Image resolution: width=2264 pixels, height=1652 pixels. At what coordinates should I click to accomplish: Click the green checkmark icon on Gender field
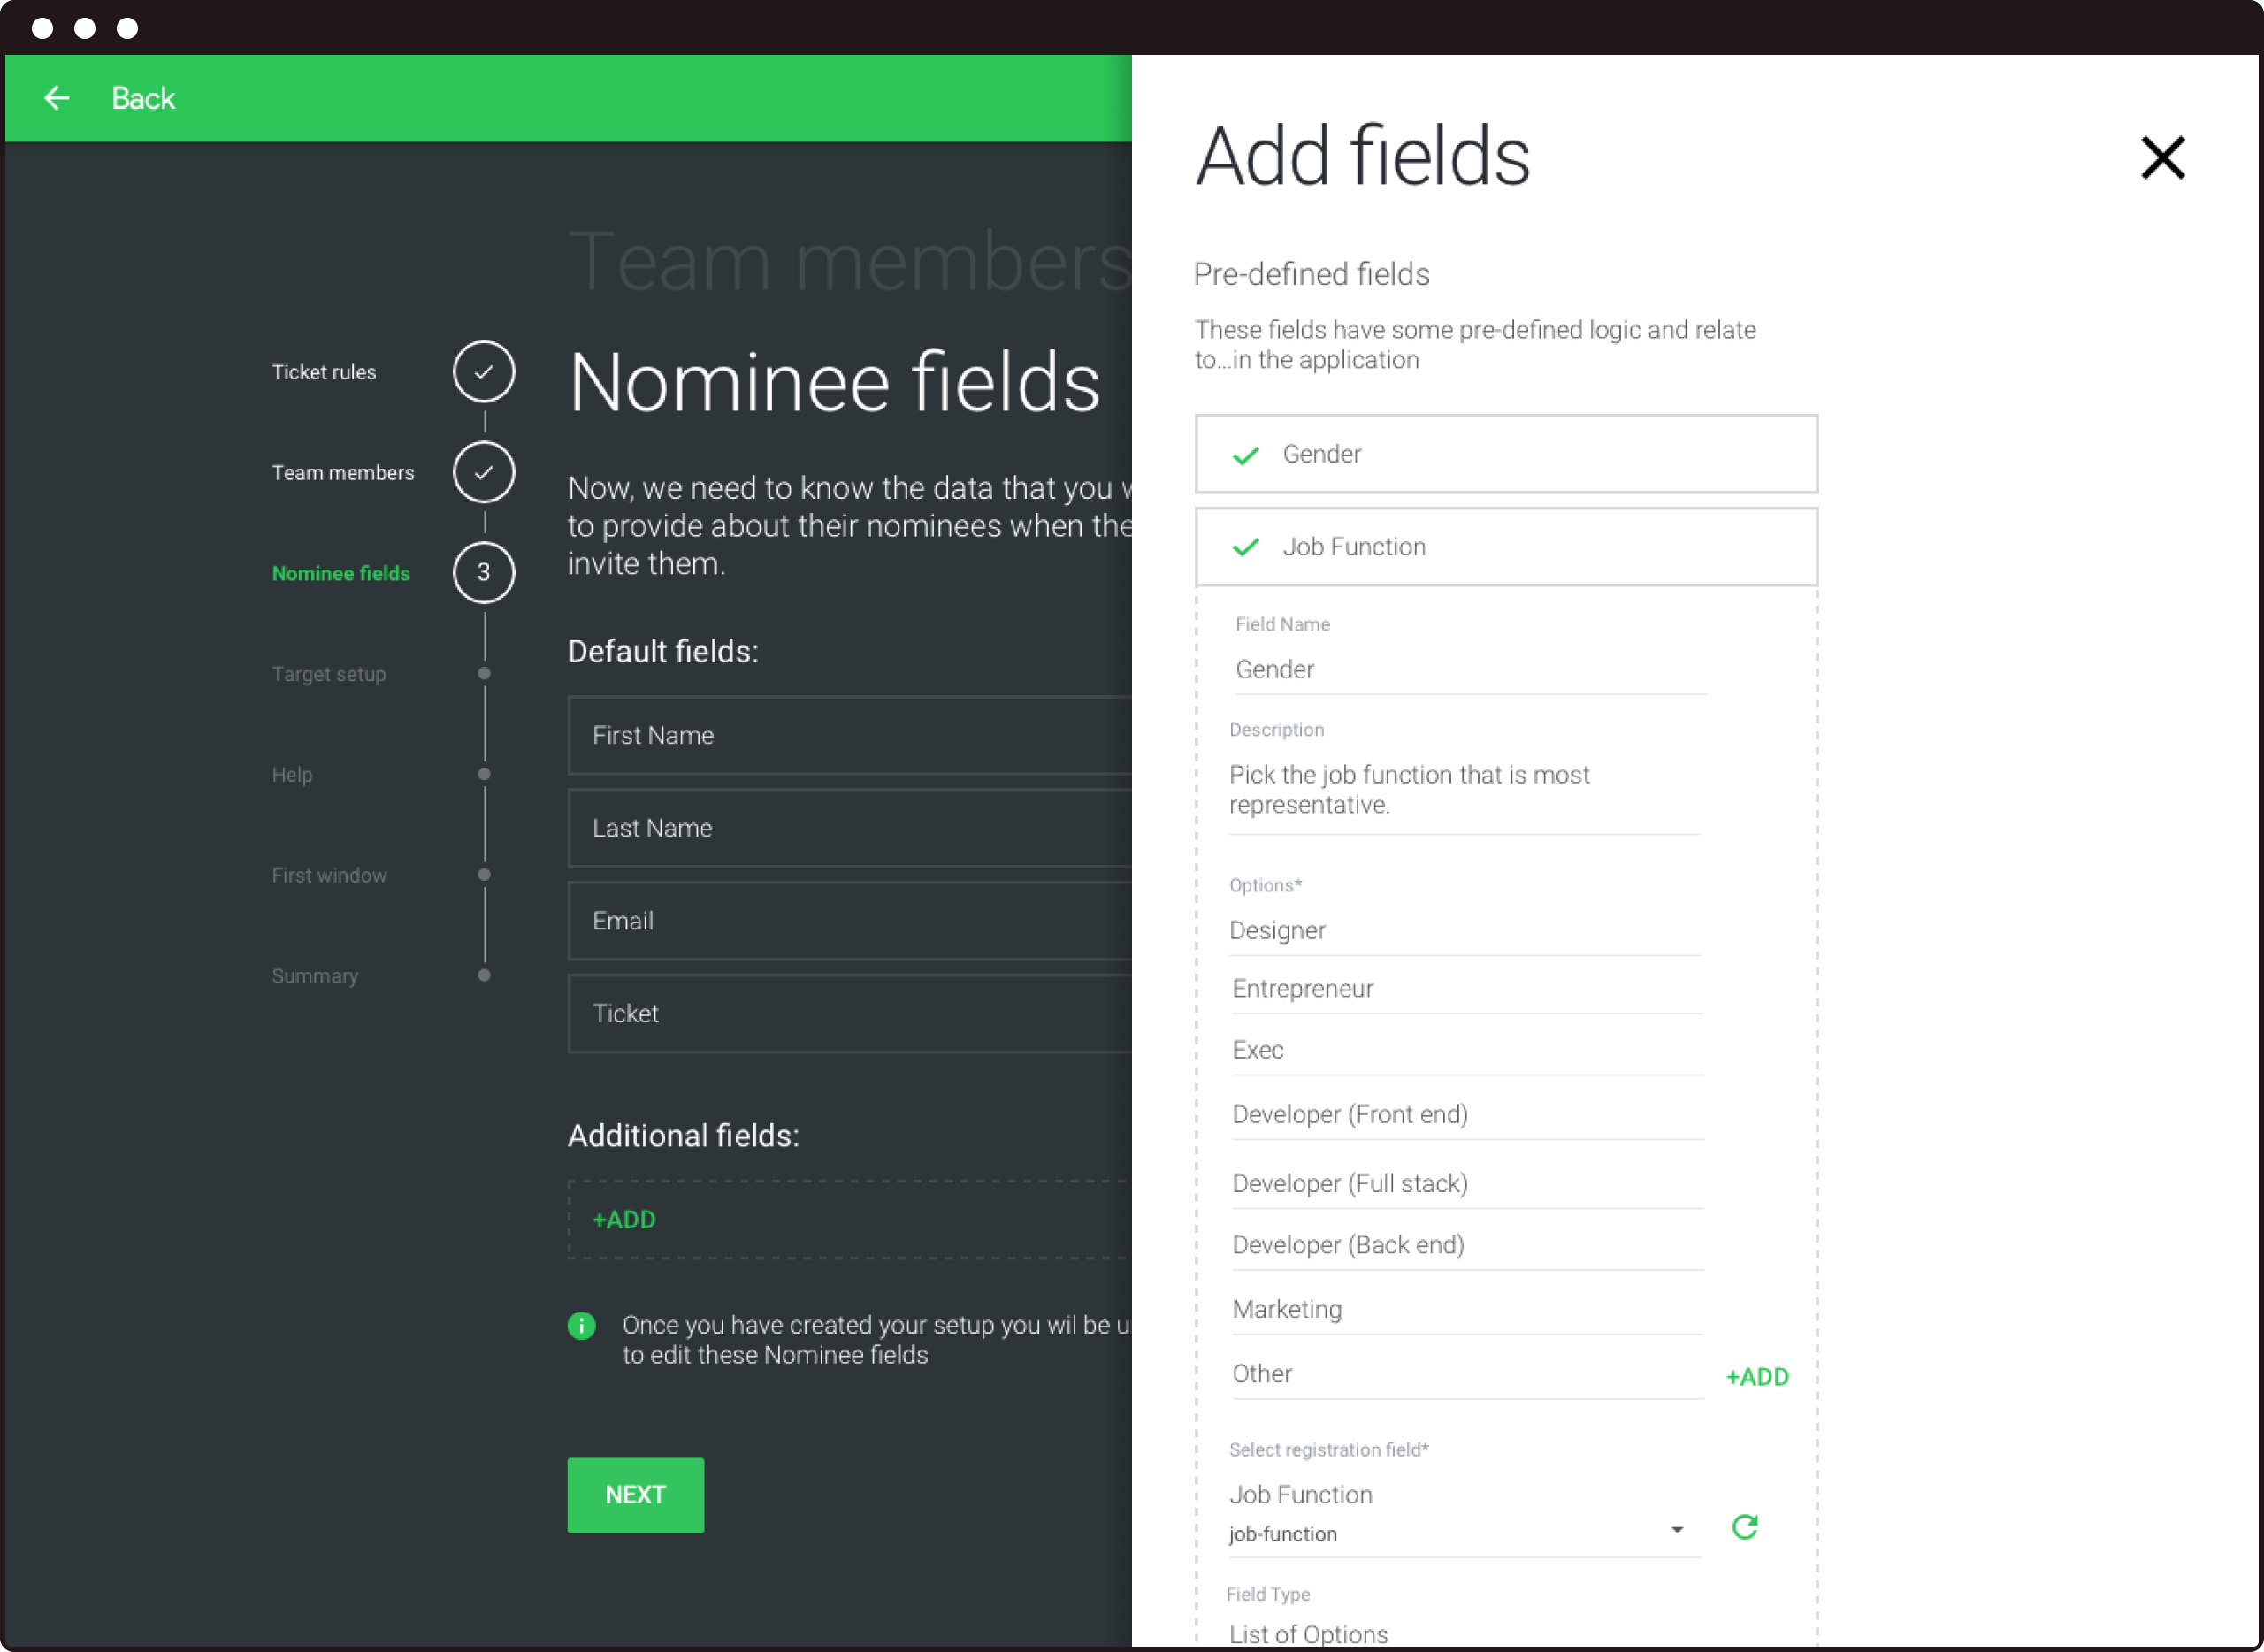1244,454
